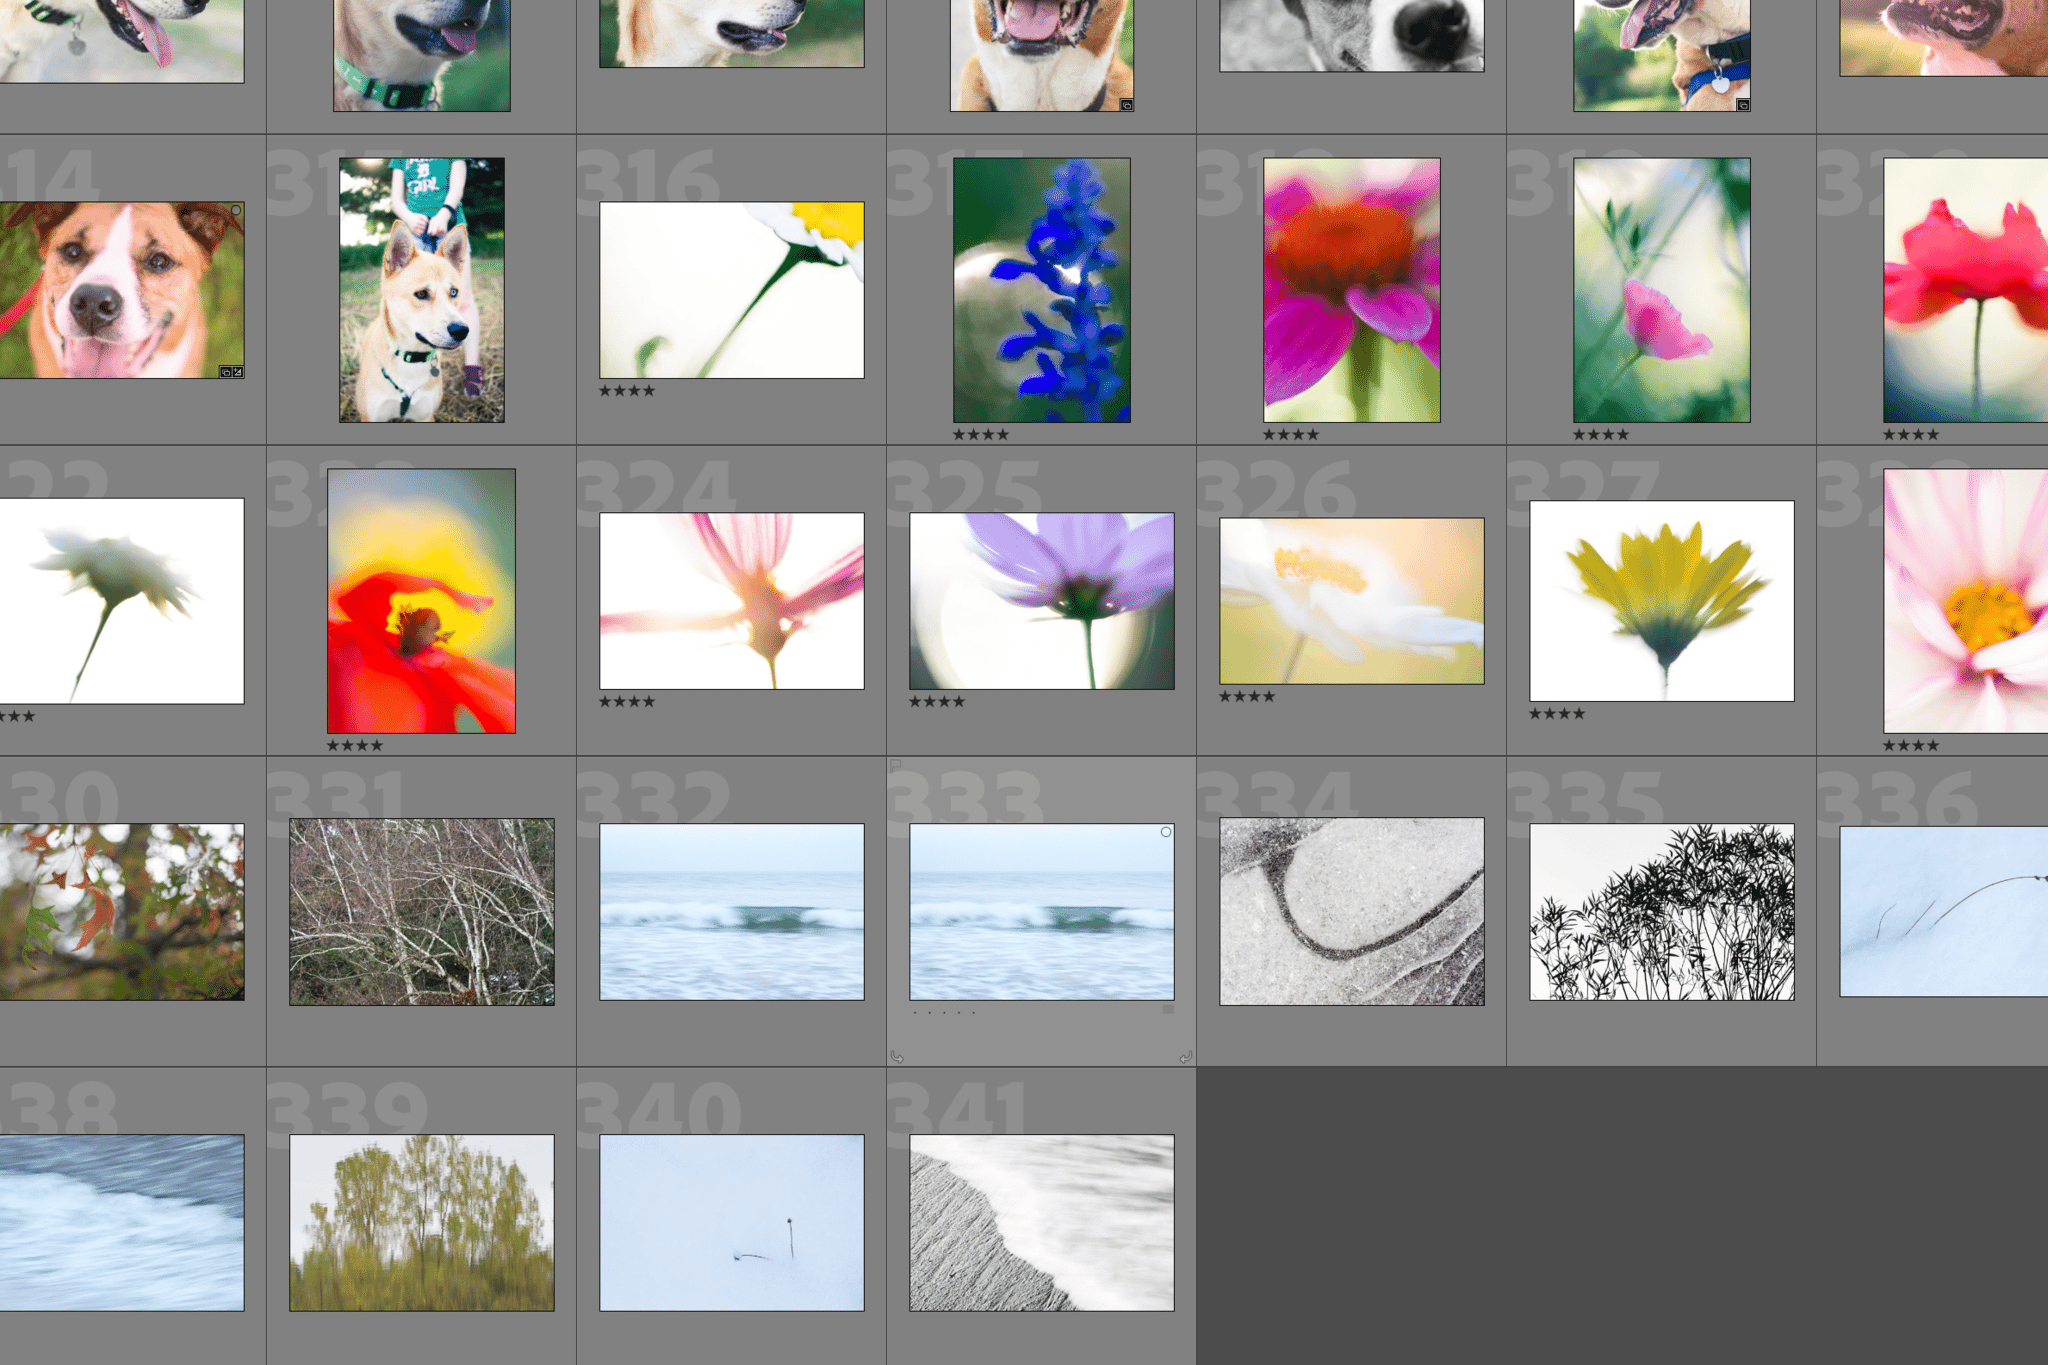The width and height of the screenshot is (2048, 1365).
Task: Click badge on top-row Shiba chest photo
Action: [1126, 105]
